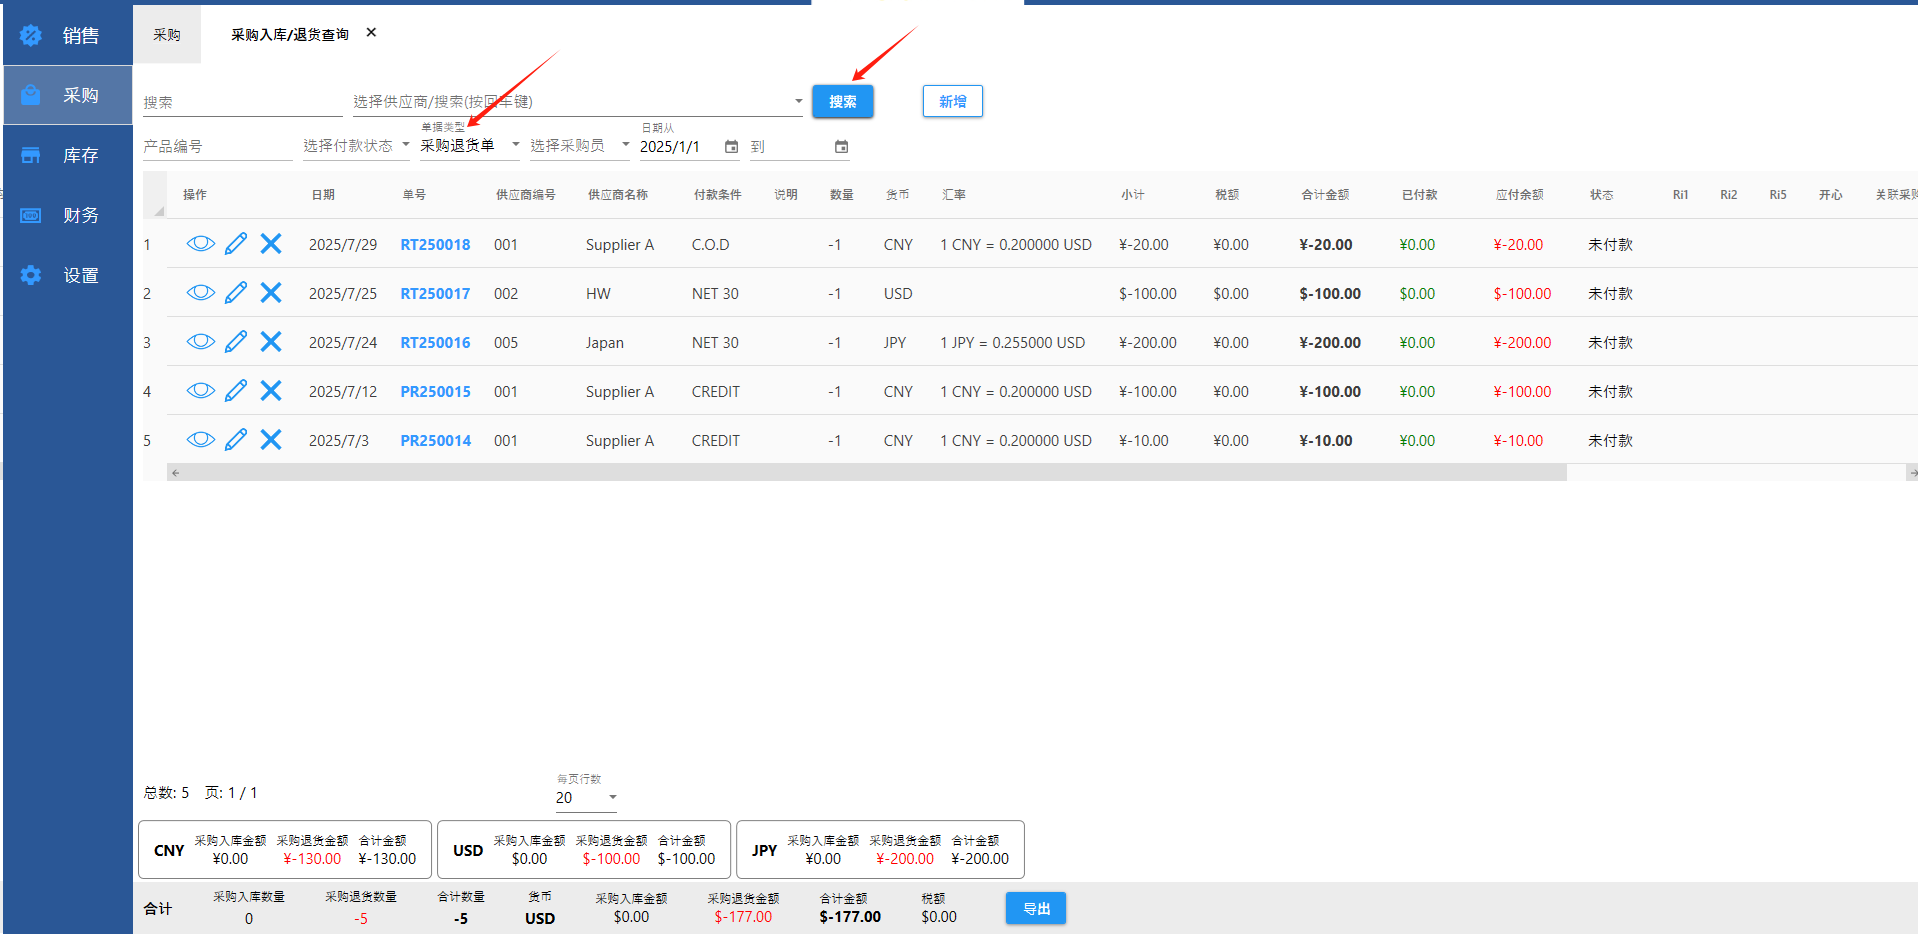Close the 采购入库/退货查询 tab
This screenshot has width=1918, height=934.
point(371,33)
